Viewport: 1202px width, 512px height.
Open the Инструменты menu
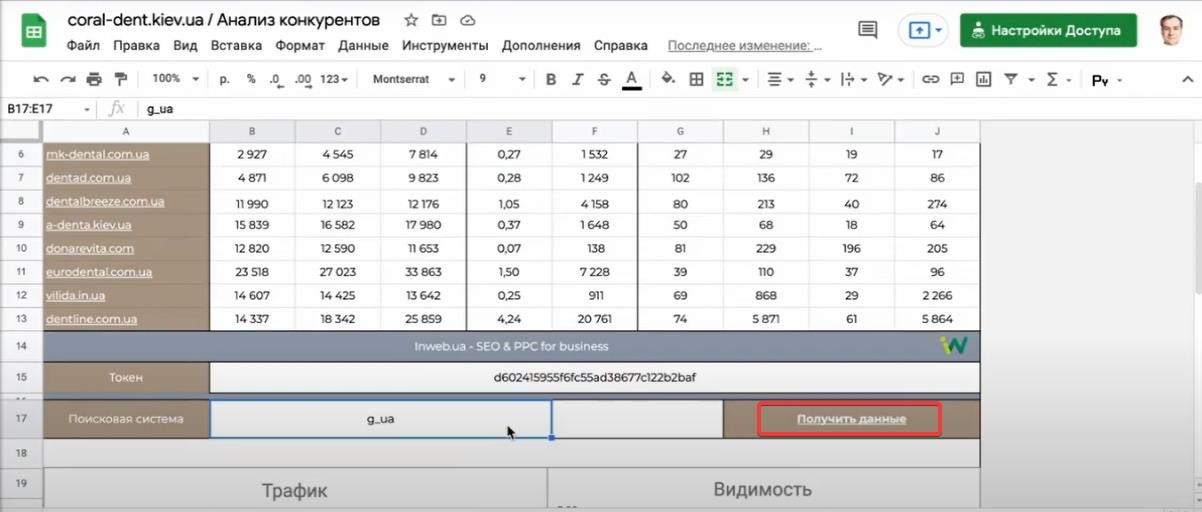(x=445, y=45)
